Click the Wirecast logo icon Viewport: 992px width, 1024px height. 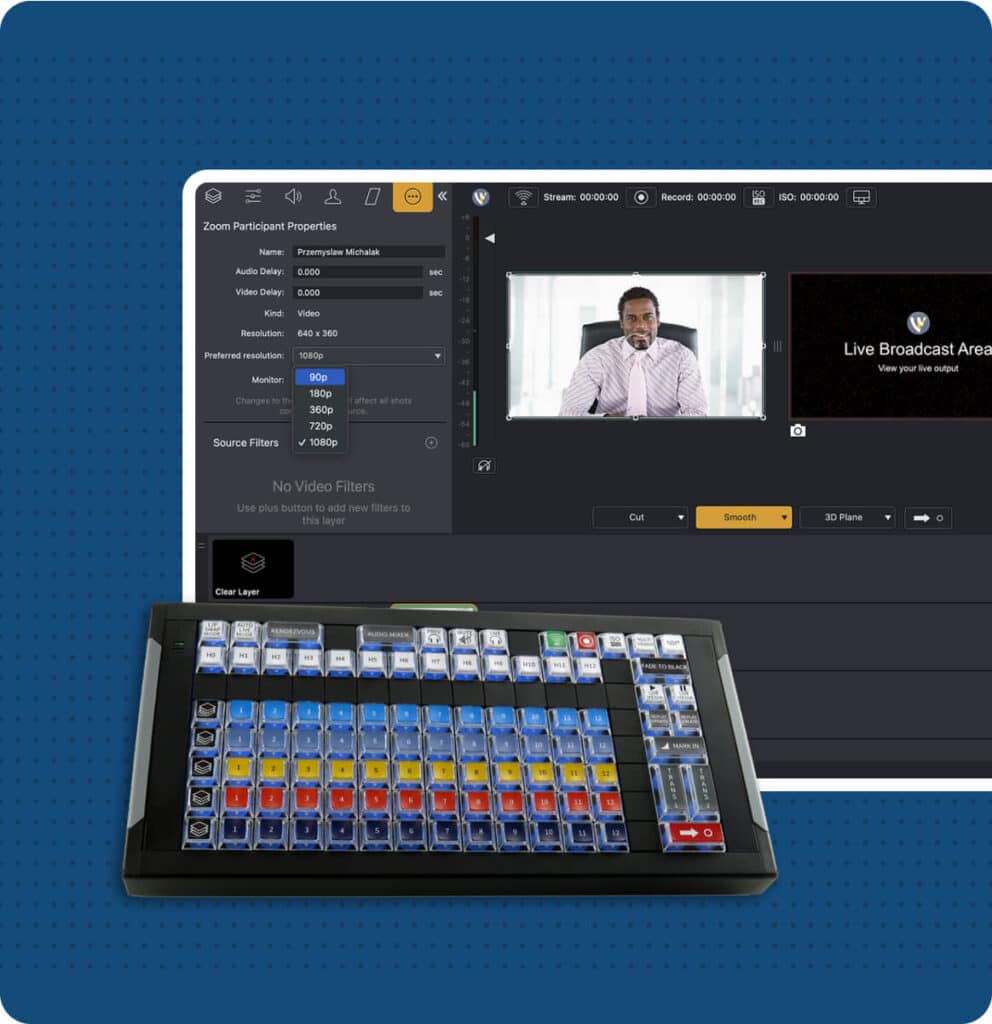pyautogui.click(x=479, y=197)
